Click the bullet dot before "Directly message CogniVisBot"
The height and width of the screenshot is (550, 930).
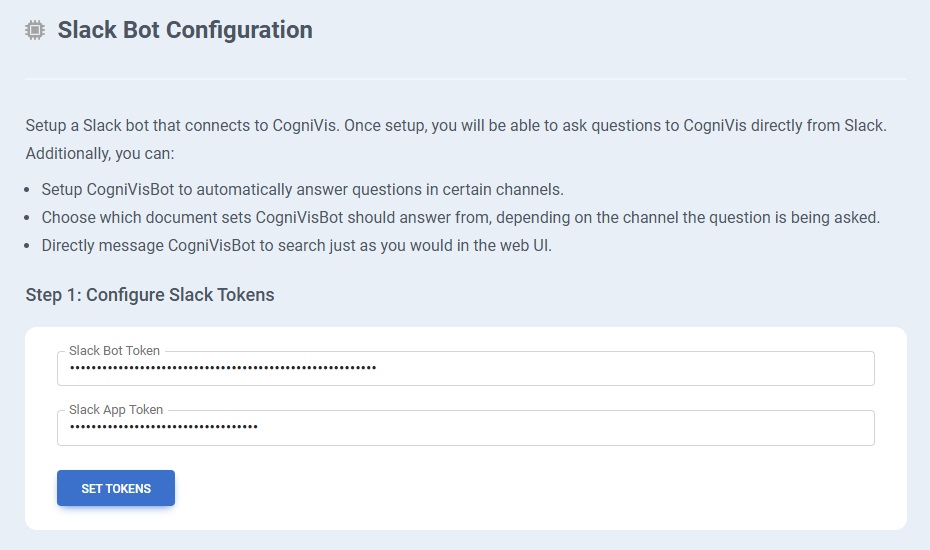pos(29,245)
